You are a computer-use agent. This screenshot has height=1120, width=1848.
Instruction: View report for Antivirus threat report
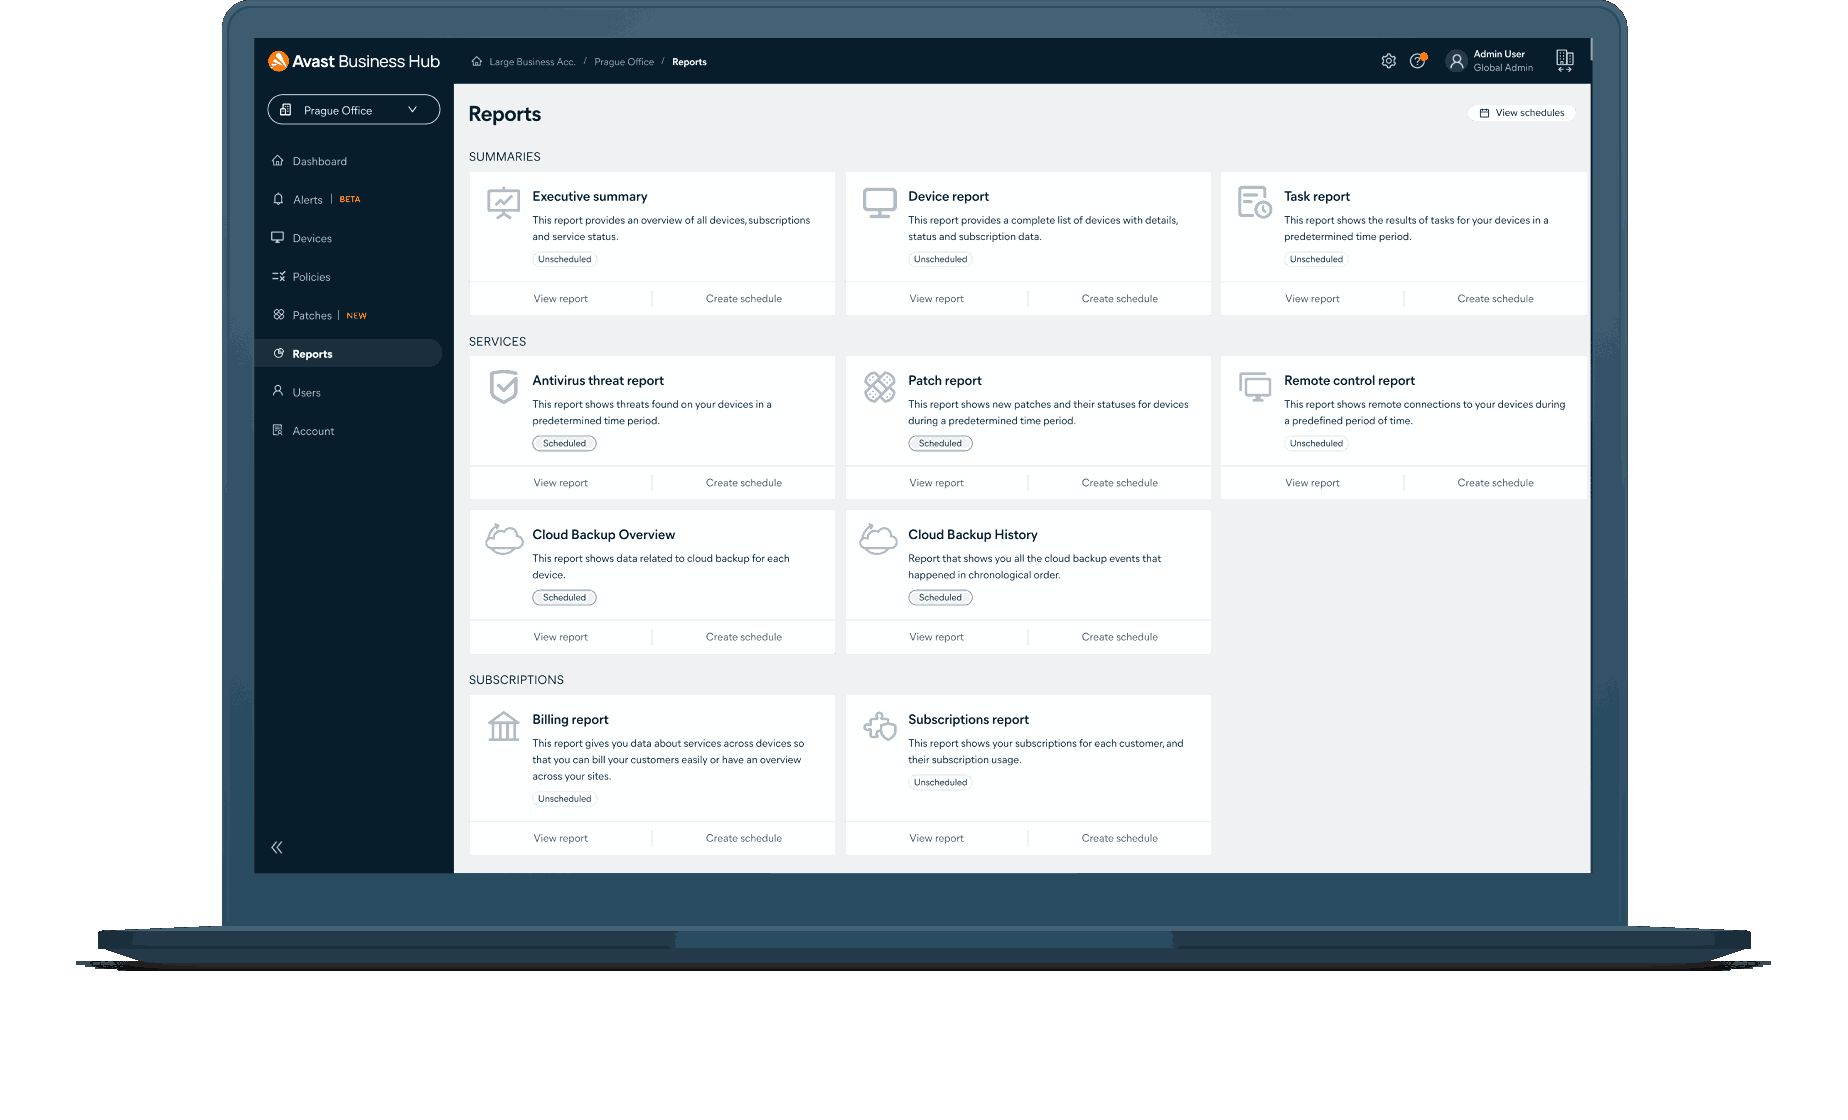click(560, 482)
